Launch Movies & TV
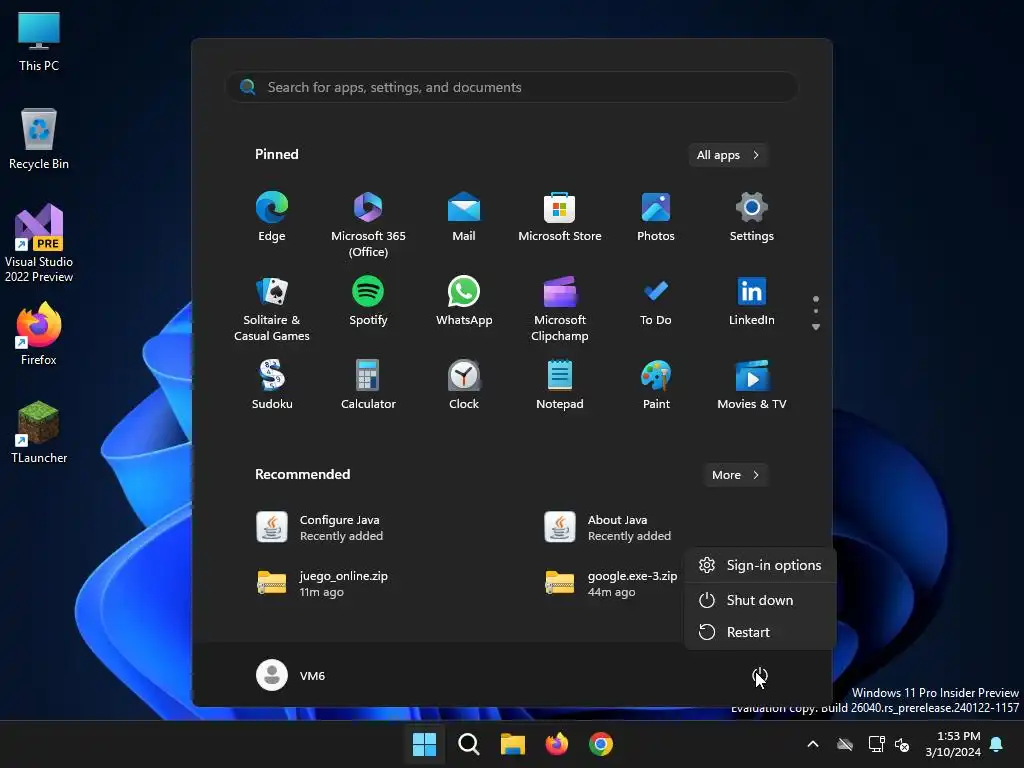The height and width of the screenshot is (768, 1024). (x=752, y=385)
